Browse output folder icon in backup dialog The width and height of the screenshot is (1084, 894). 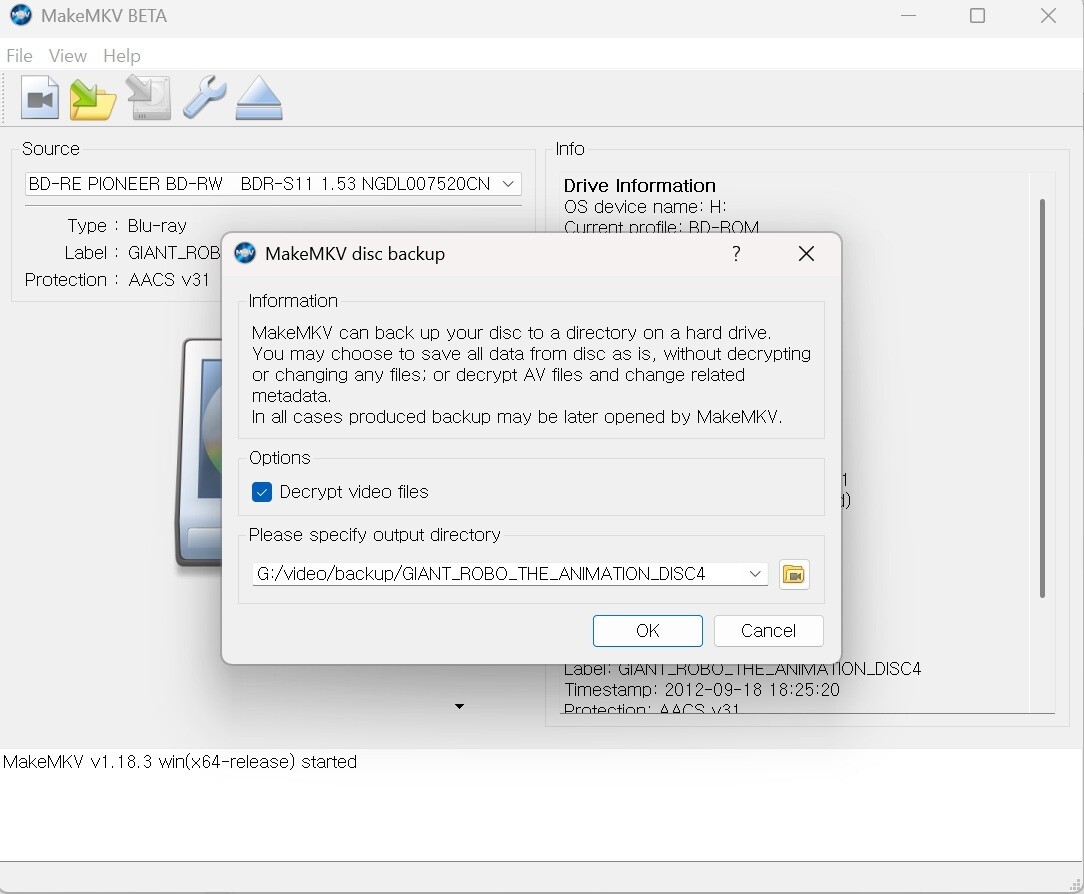(x=794, y=575)
